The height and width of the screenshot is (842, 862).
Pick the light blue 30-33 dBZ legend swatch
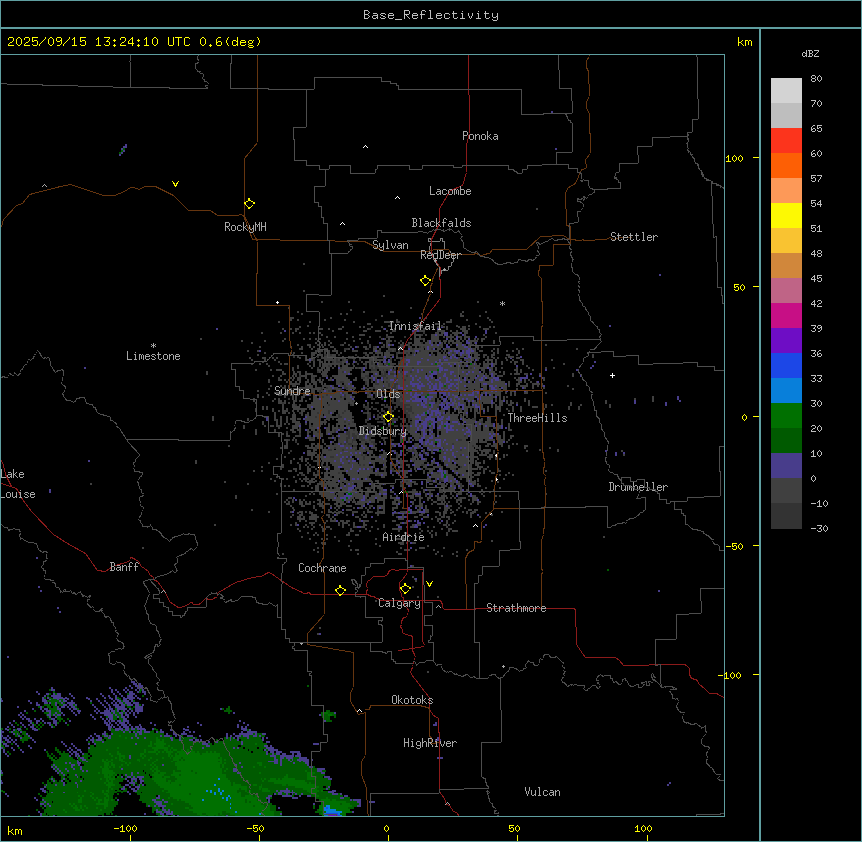786,391
